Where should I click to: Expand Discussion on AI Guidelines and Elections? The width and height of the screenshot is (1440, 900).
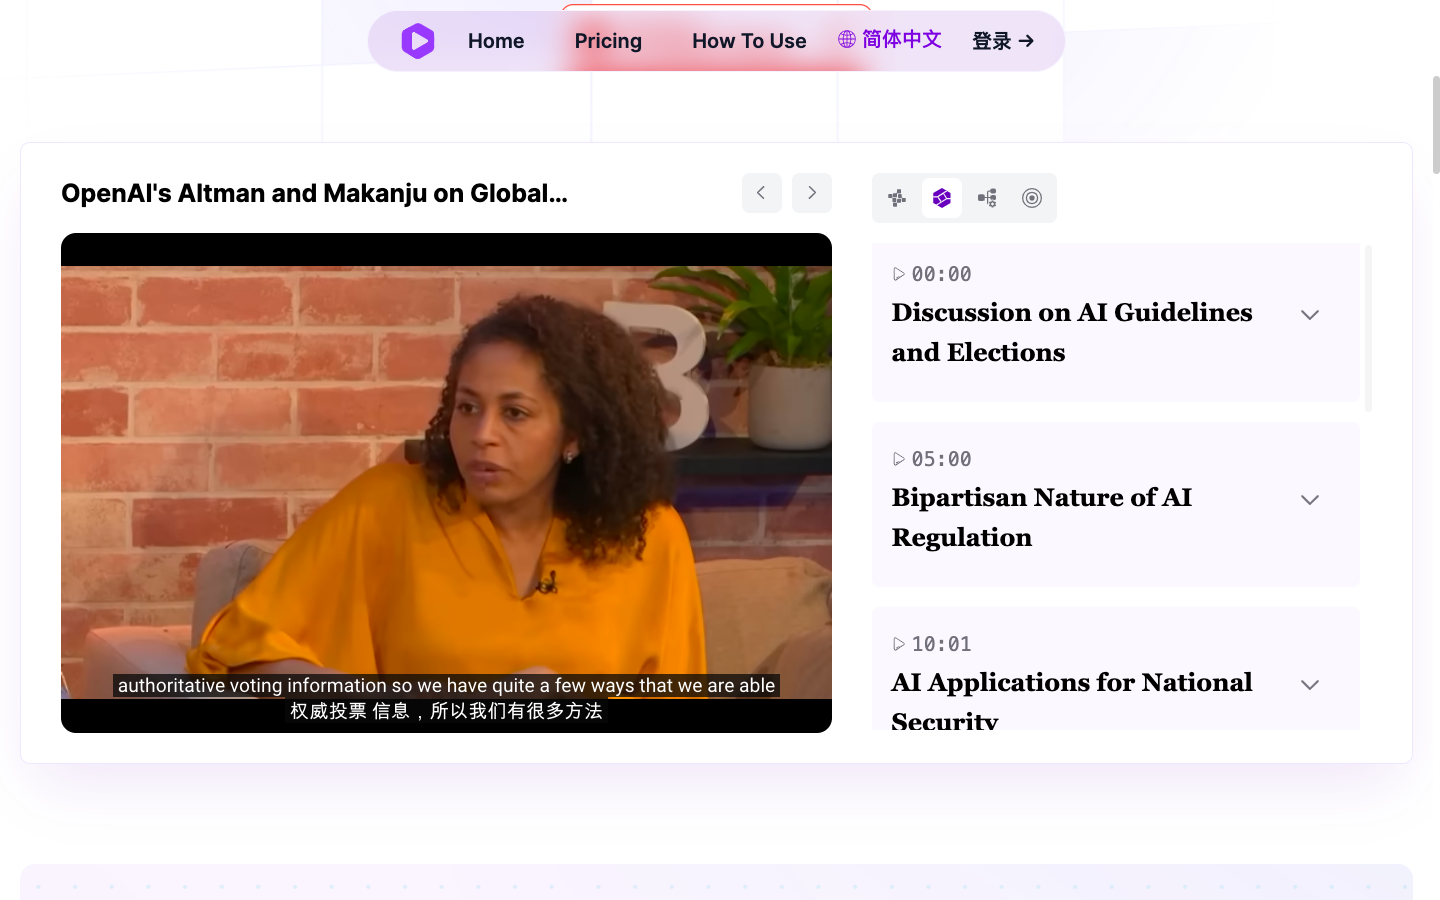coord(1310,315)
